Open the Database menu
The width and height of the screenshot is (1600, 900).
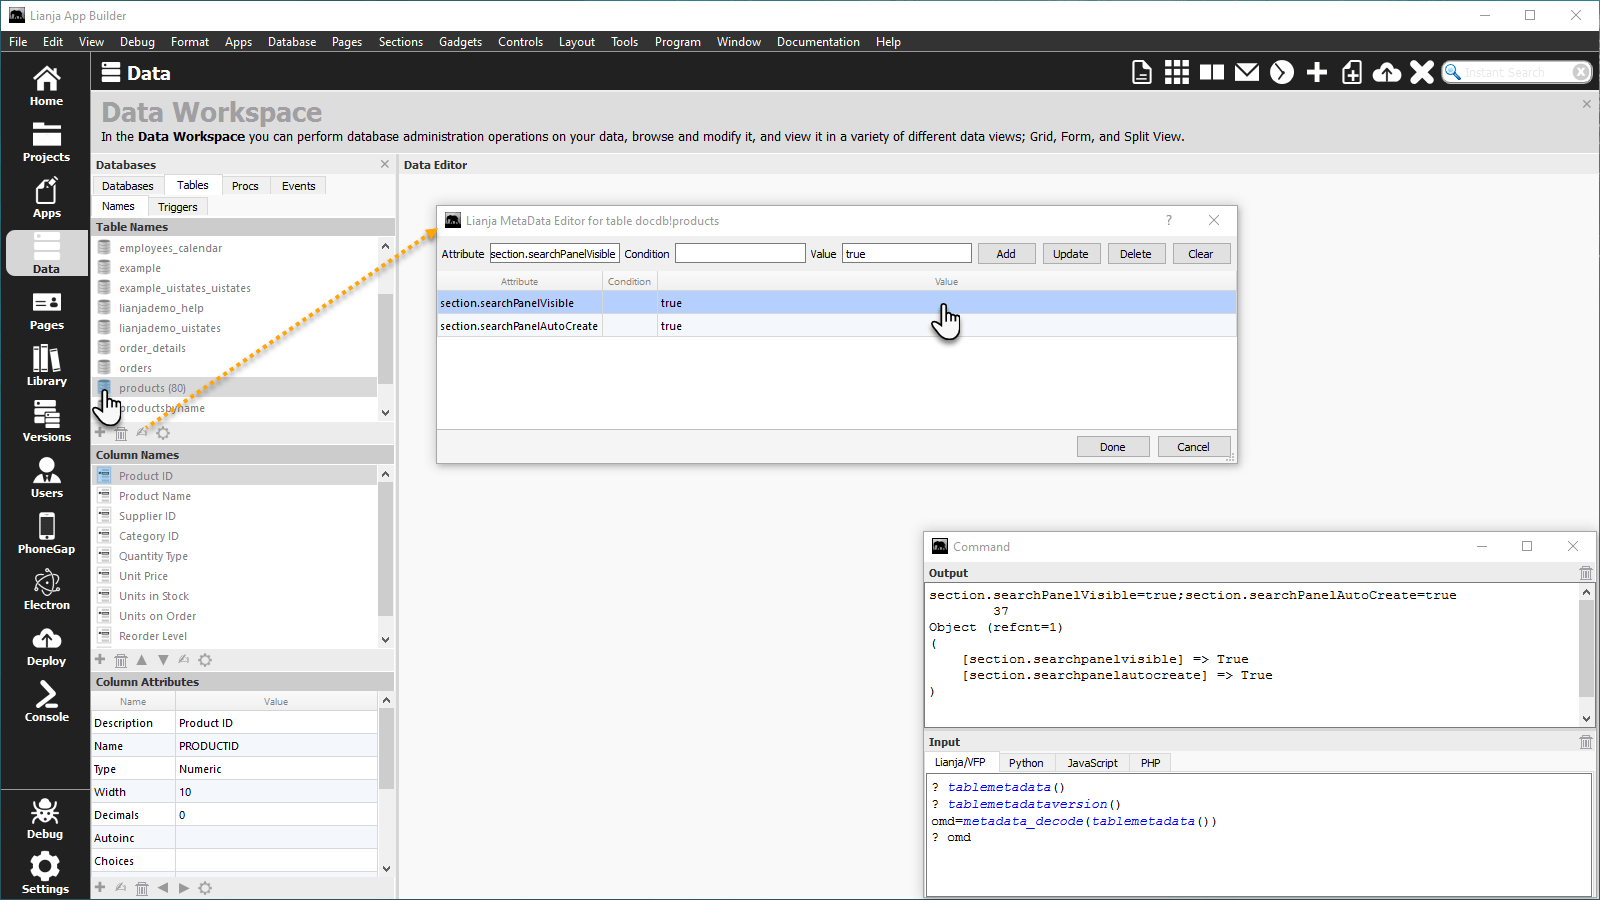[292, 42]
